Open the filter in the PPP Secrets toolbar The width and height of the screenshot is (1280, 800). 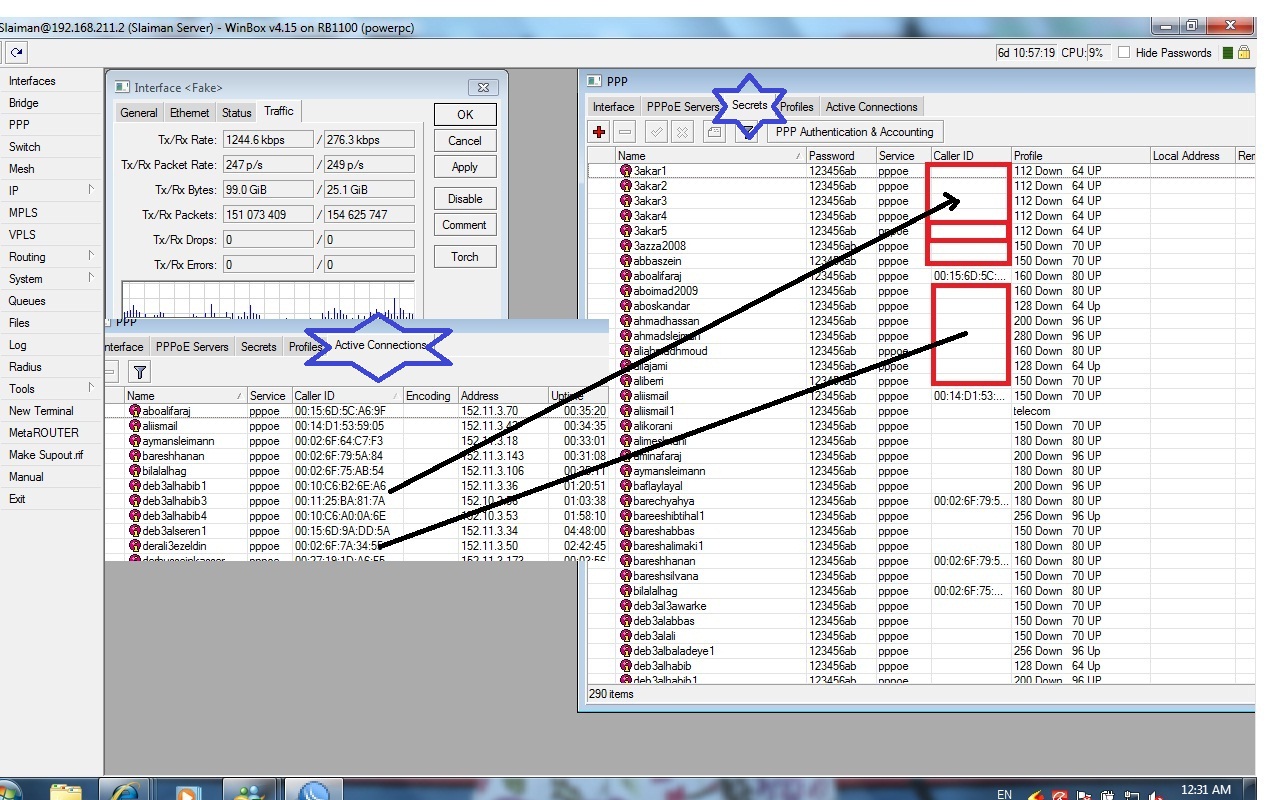coord(746,131)
